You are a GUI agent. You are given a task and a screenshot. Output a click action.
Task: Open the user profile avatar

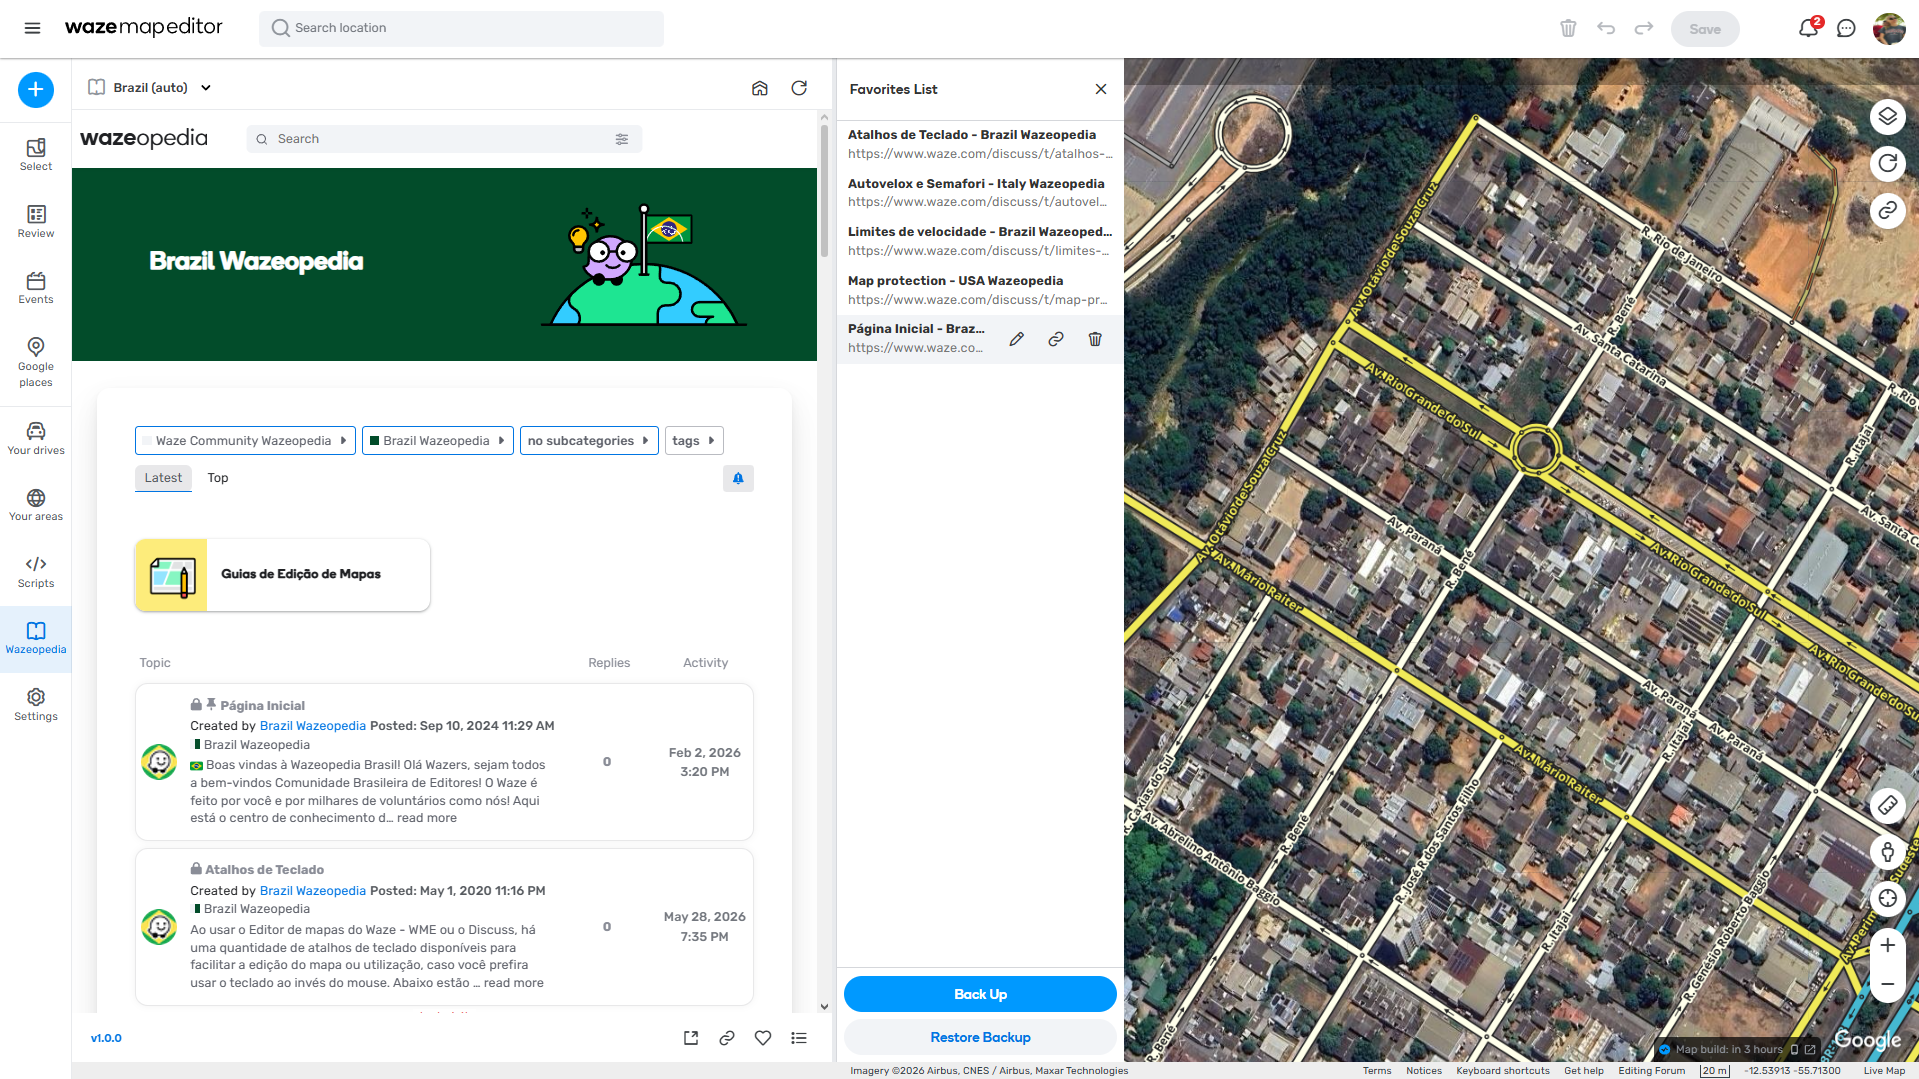pyautogui.click(x=1889, y=28)
